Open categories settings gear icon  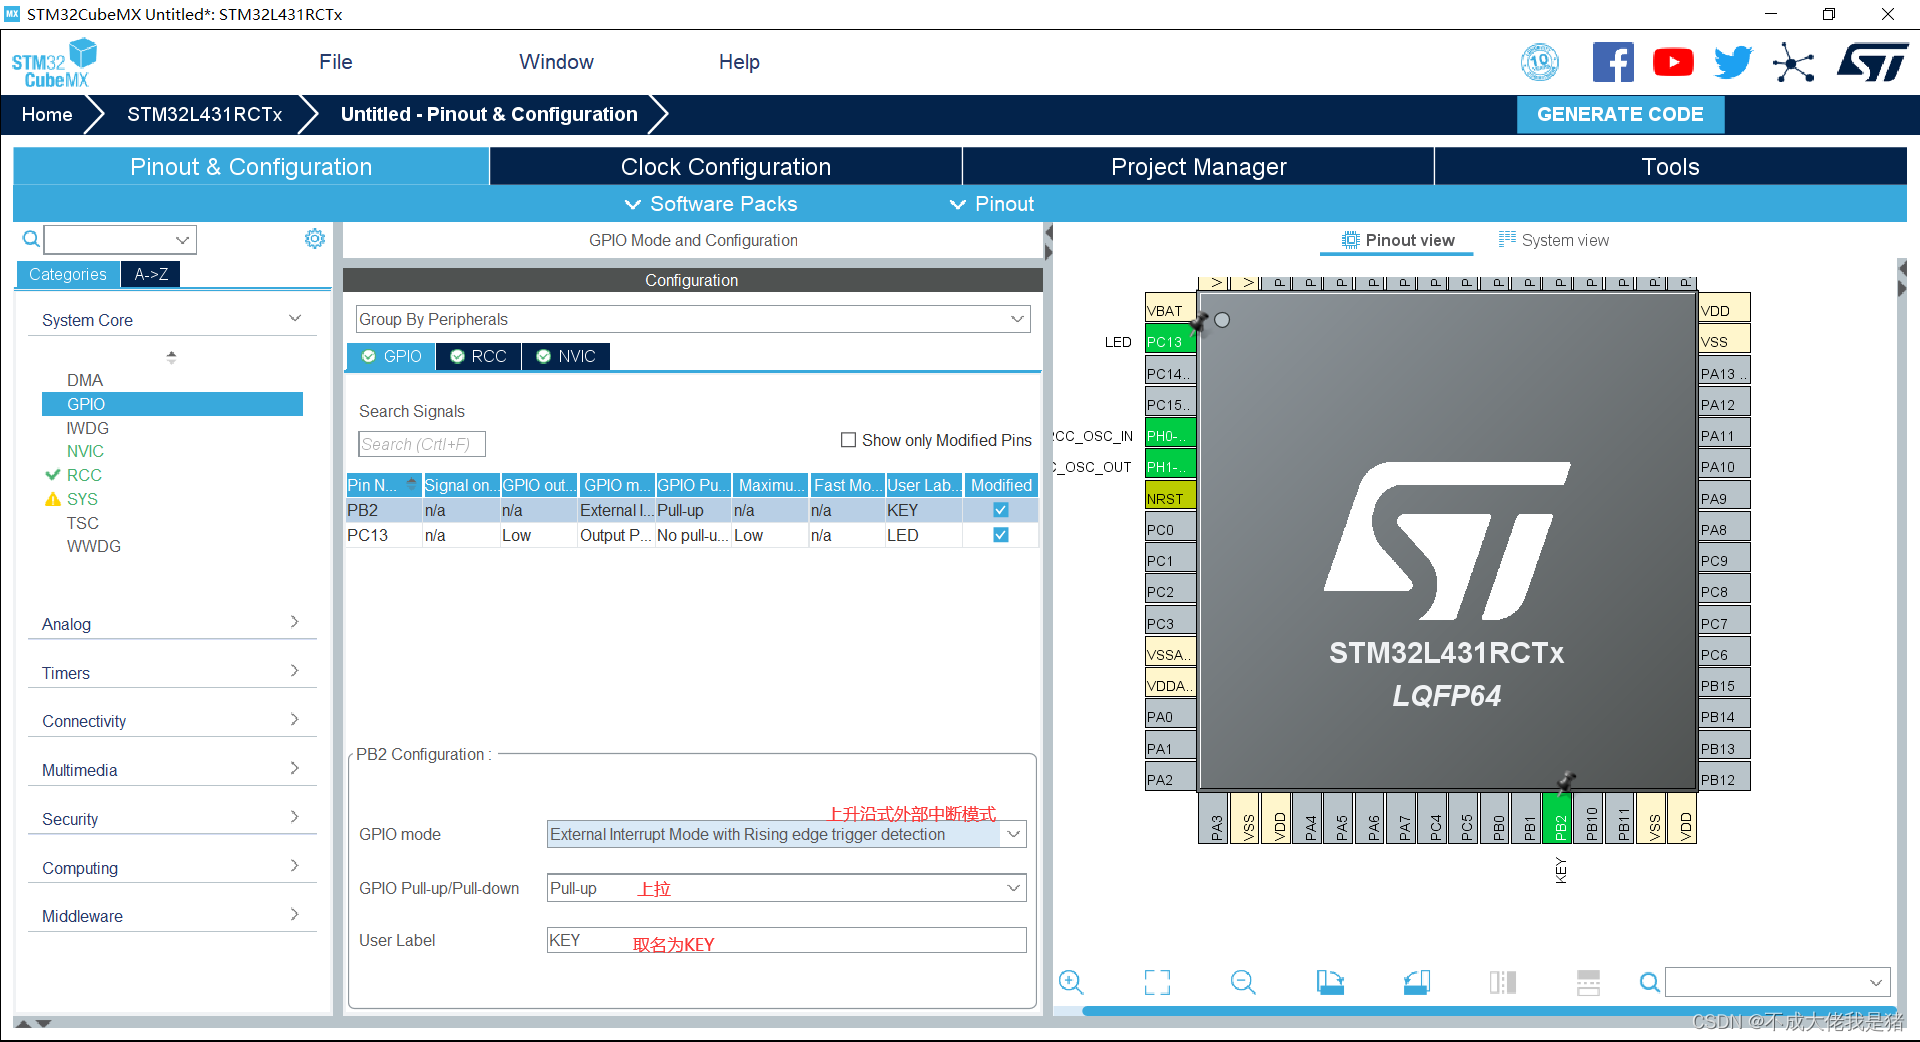(315, 238)
